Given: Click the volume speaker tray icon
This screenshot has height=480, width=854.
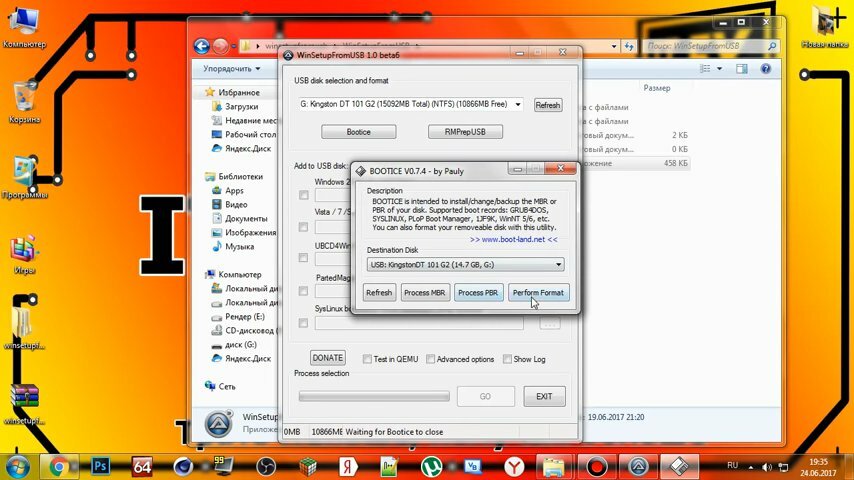Looking at the screenshot, I should click(767, 467).
